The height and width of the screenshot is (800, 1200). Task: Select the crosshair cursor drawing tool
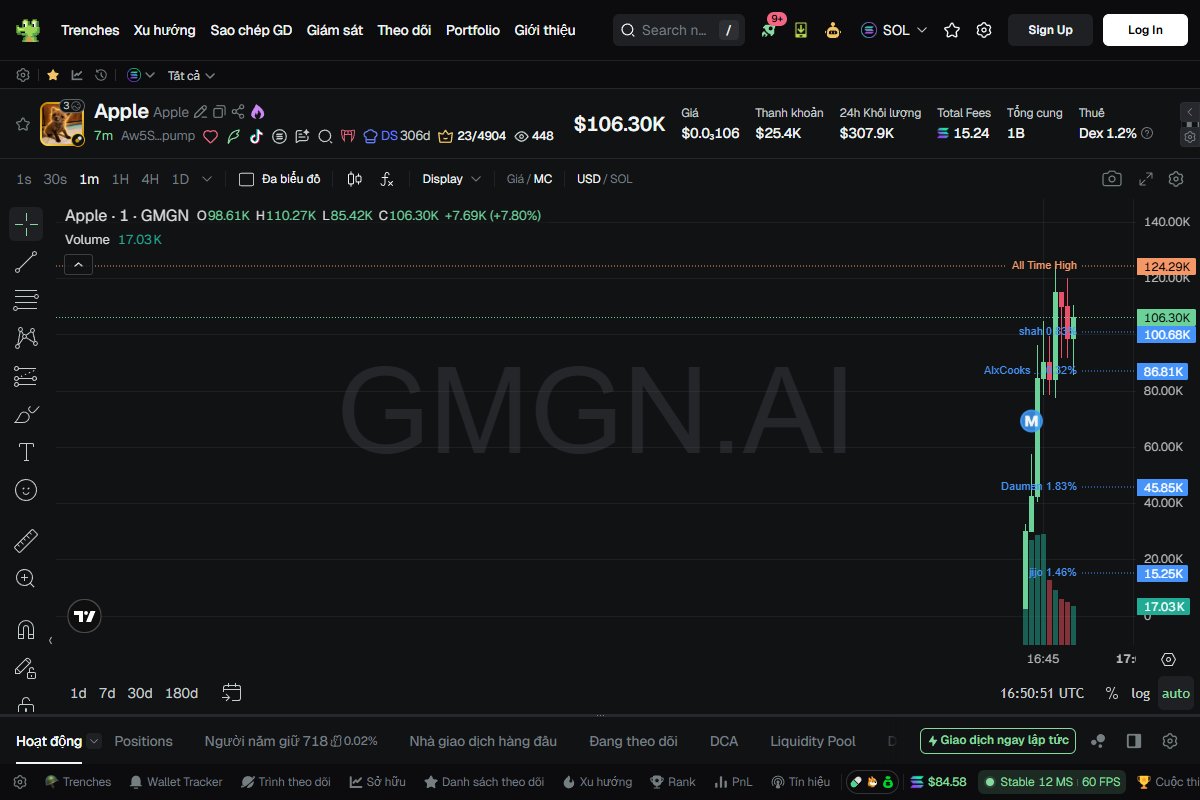26,224
